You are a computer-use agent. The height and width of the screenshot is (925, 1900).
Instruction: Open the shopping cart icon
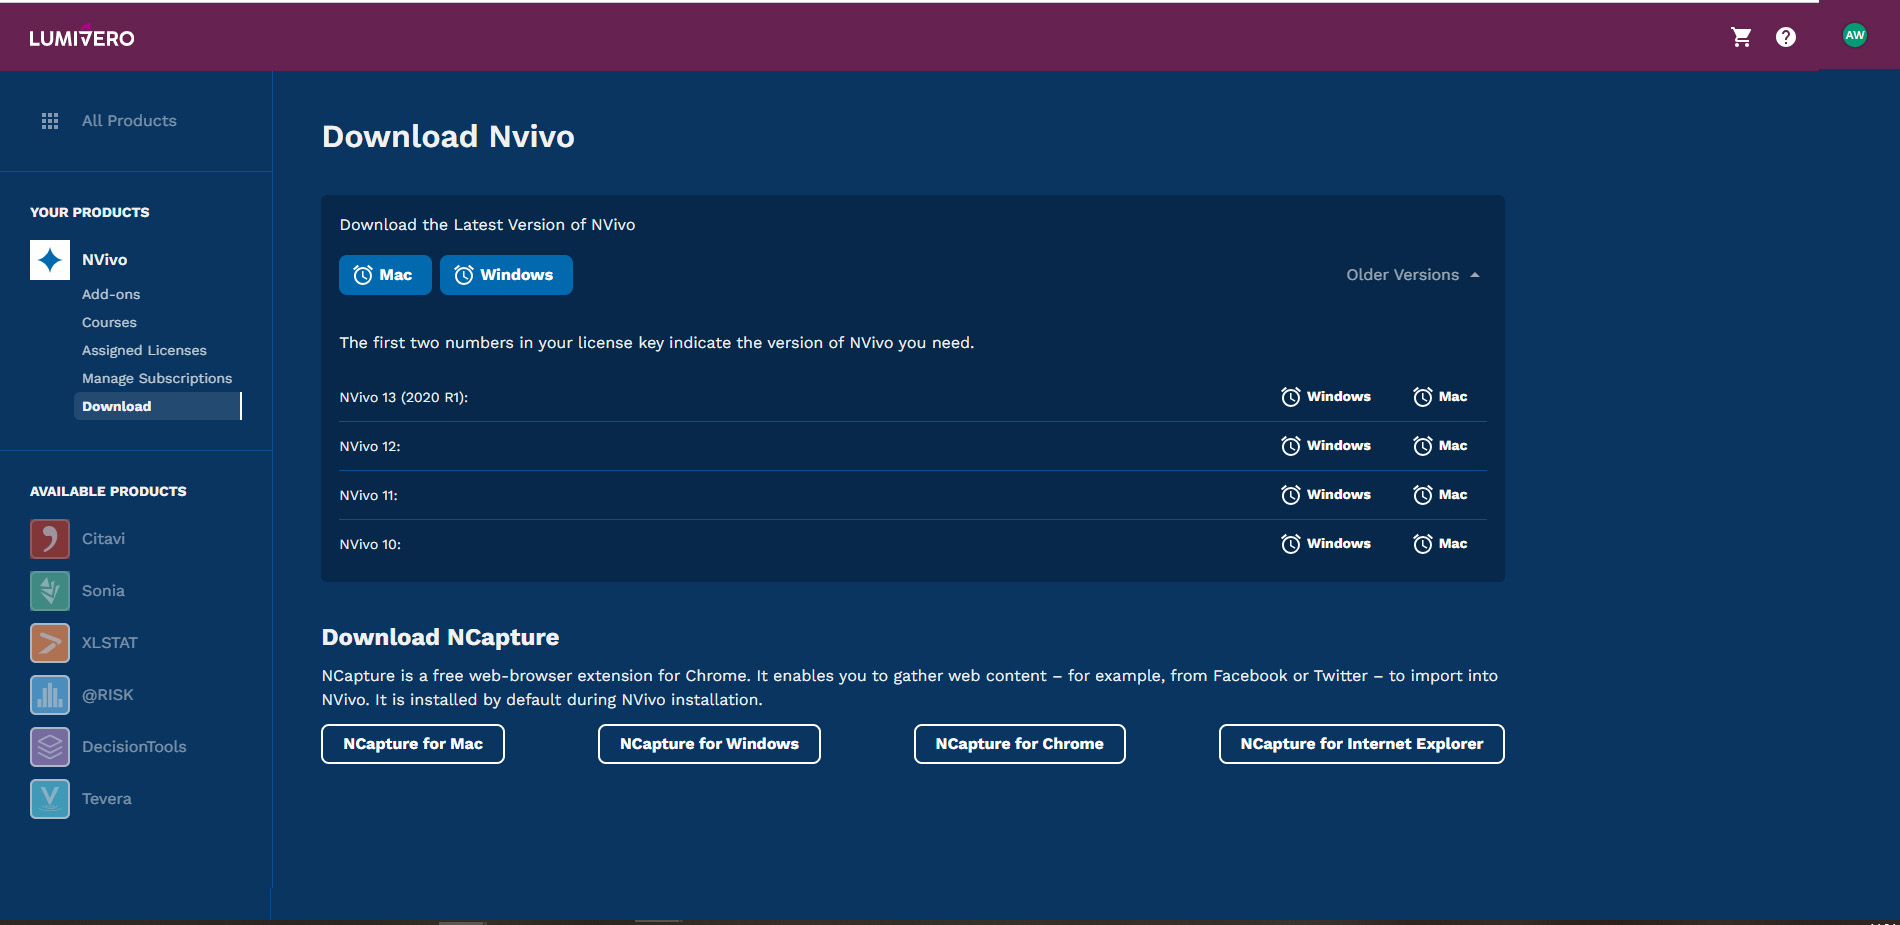point(1741,36)
